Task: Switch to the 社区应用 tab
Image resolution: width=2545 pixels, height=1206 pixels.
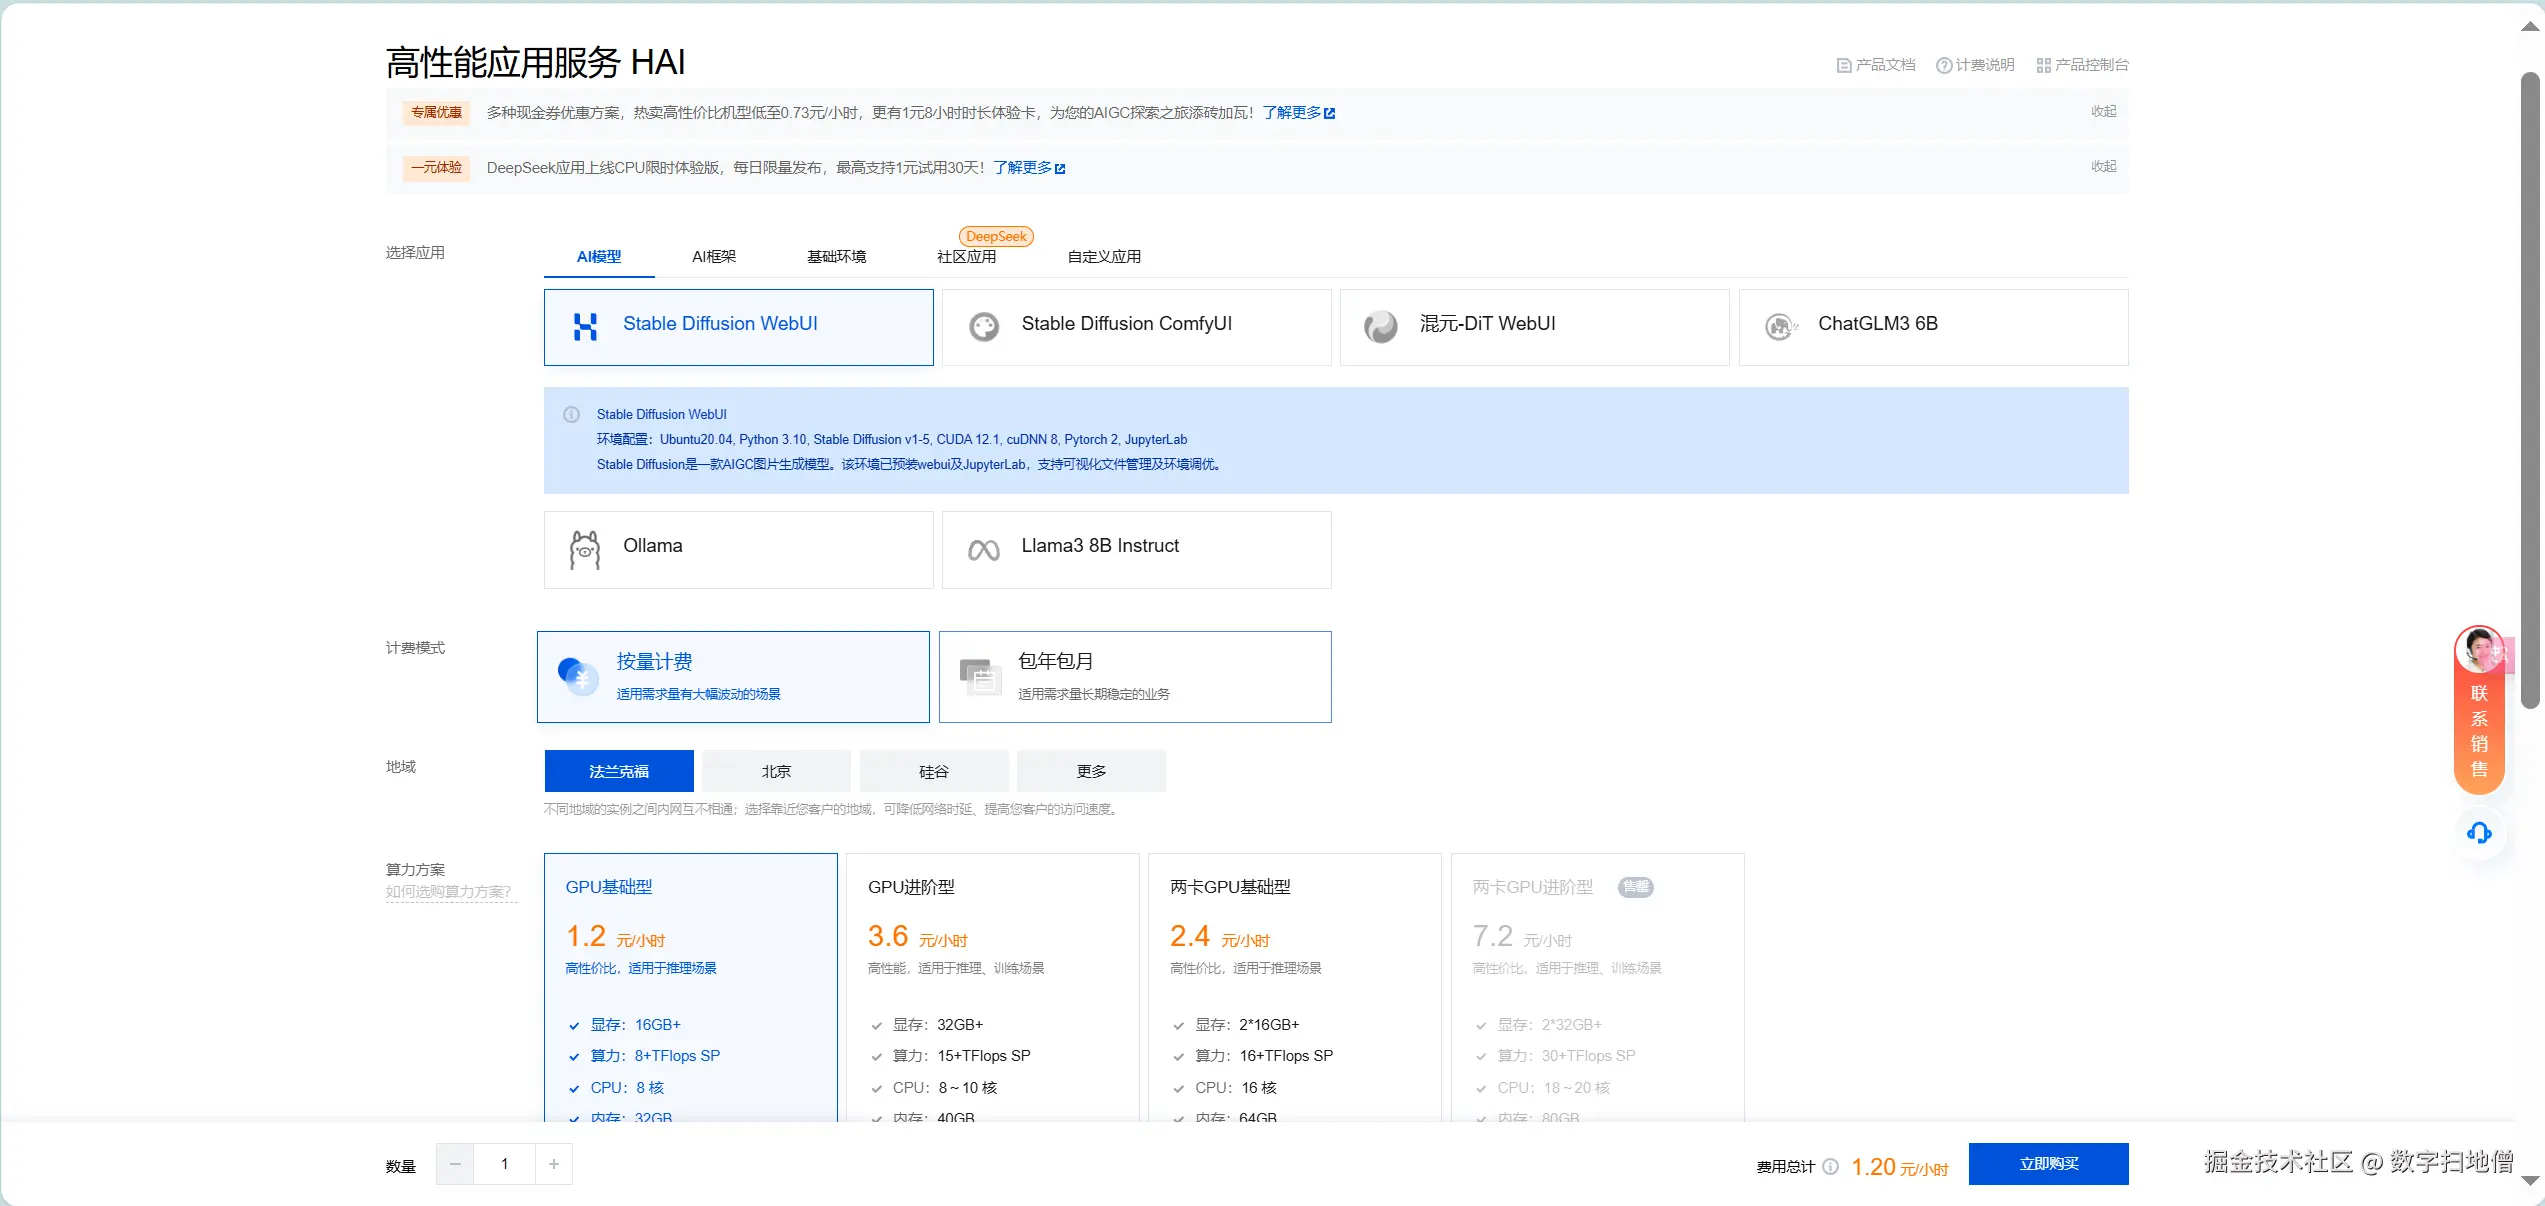Action: (x=966, y=257)
